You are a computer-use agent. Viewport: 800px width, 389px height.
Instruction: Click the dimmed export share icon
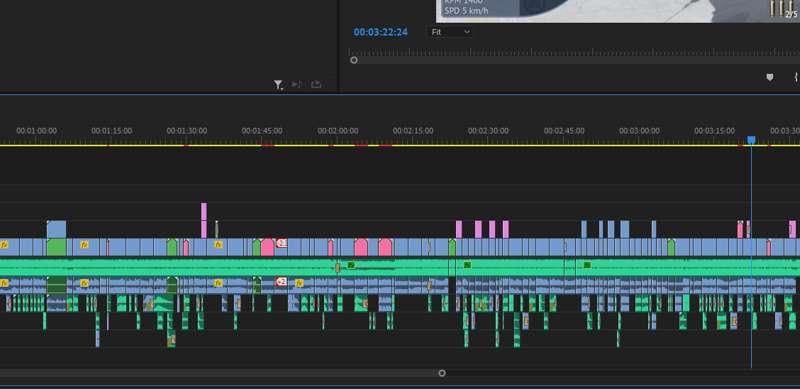pyautogui.click(x=316, y=84)
